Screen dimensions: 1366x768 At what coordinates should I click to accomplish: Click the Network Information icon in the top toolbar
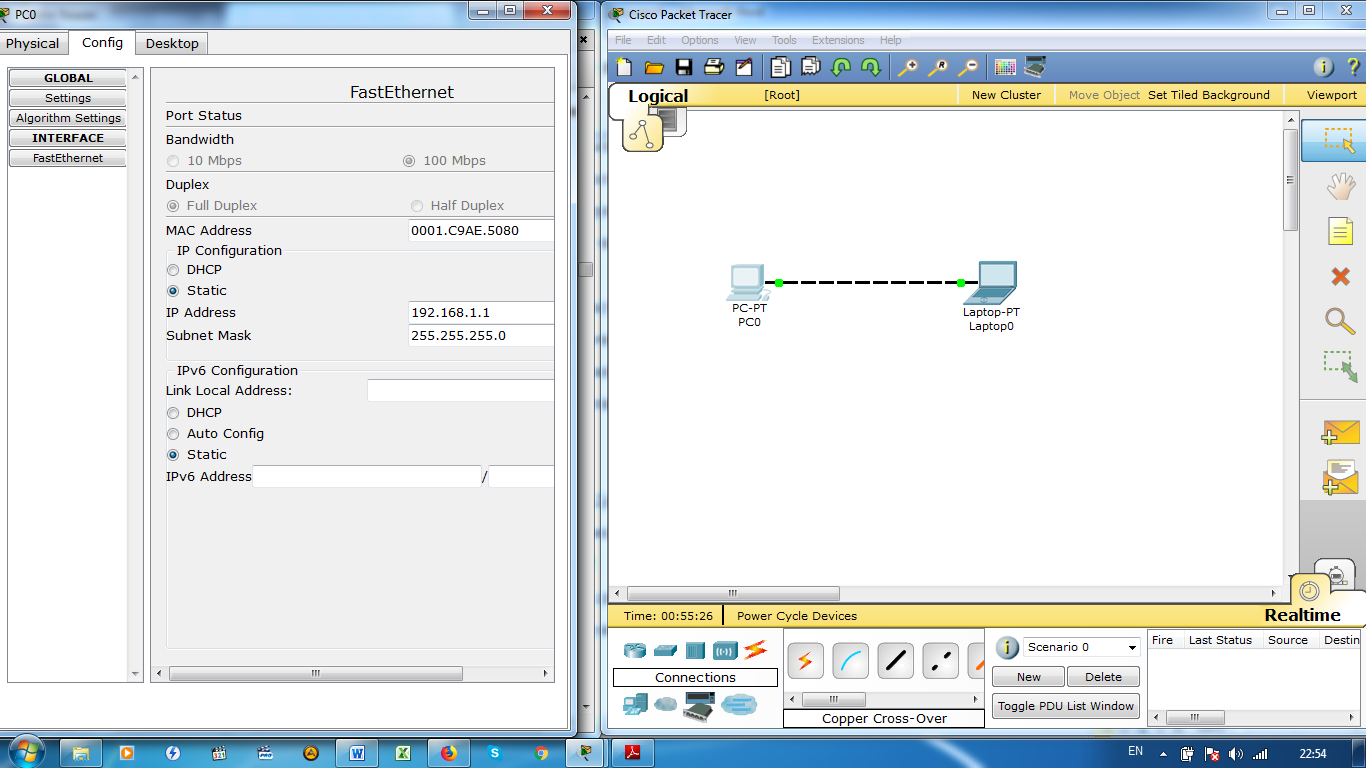point(1323,67)
